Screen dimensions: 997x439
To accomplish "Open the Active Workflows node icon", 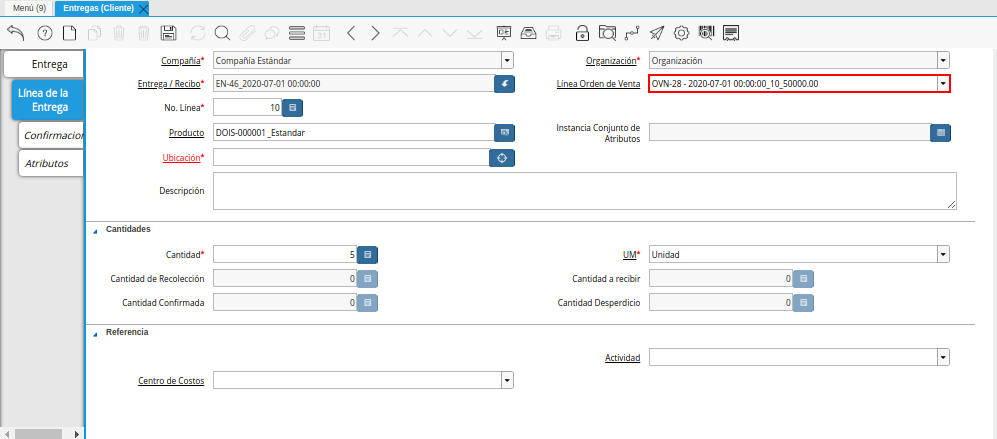I will pyautogui.click(x=631, y=33).
